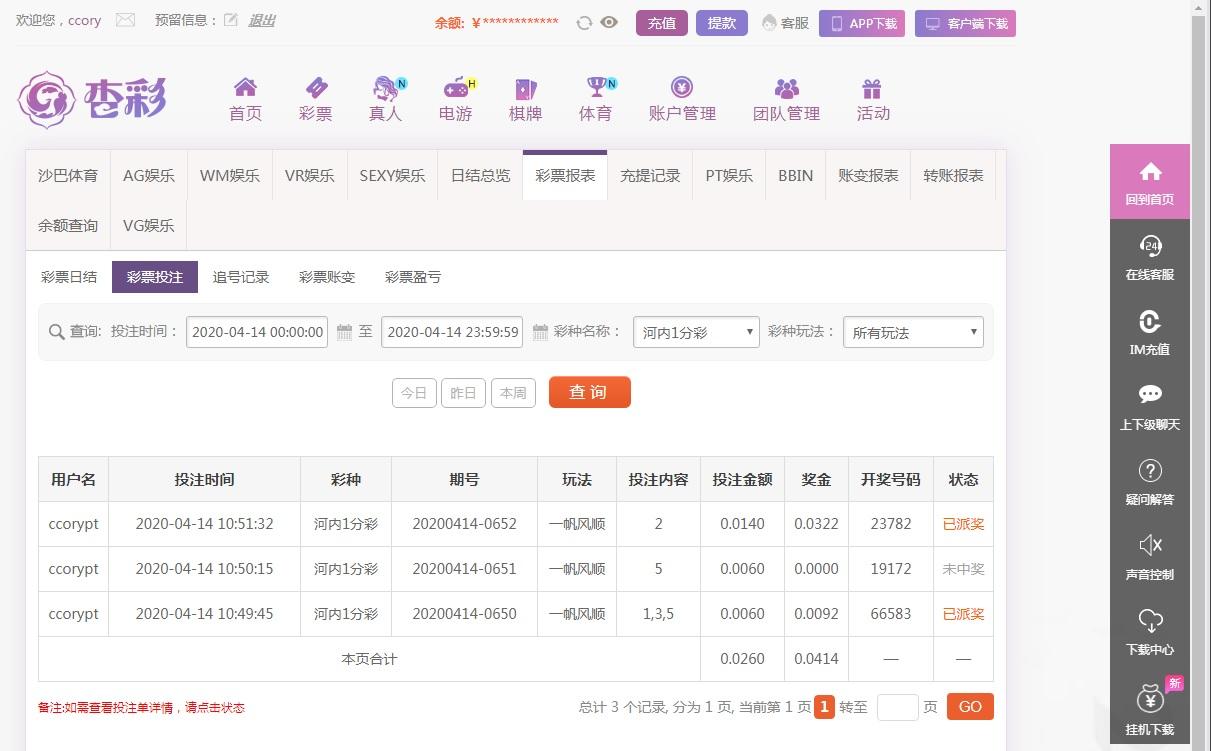Viewport: 1211px width, 751px height.
Task: Select the 追号记录 sub-tab
Action: [x=241, y=277]
